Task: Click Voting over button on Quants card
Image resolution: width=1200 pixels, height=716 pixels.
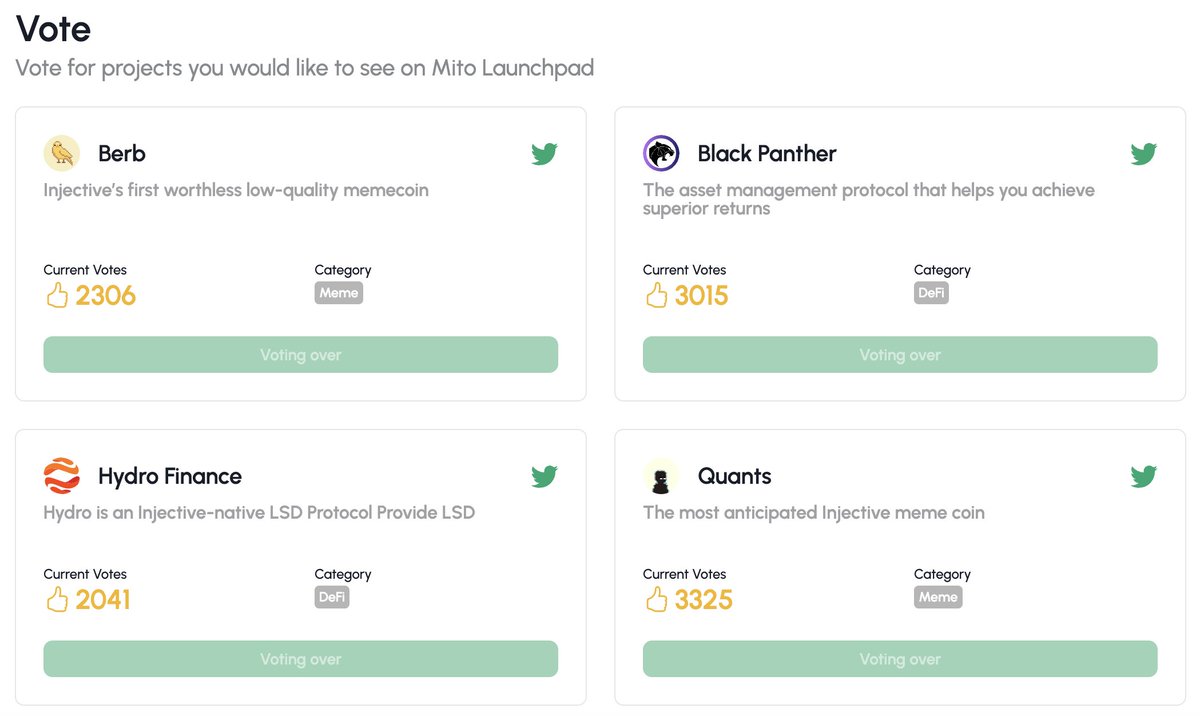Action: (900, 659)
